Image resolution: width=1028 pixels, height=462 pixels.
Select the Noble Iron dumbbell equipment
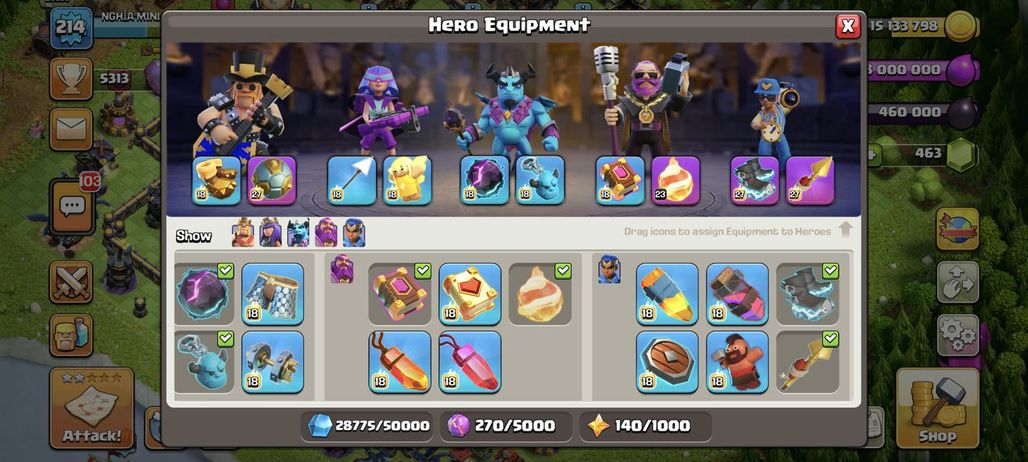click(273, 362)
